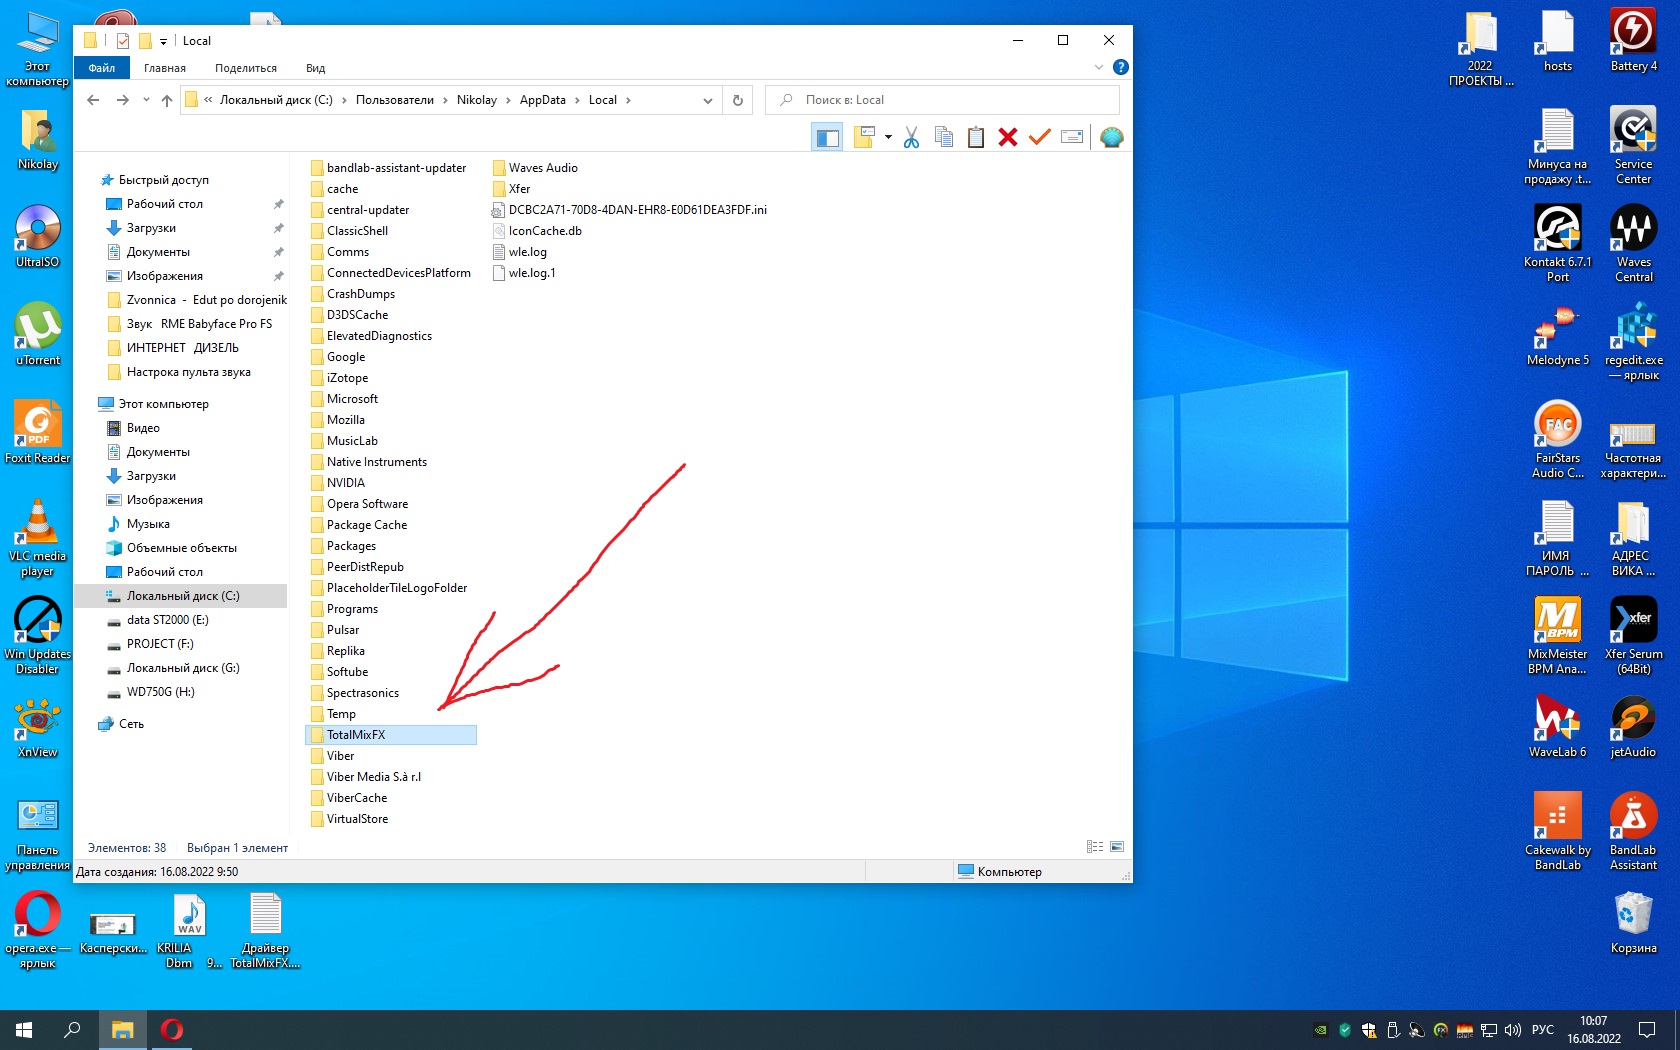Select the VLC media player desktop icon
Image resolution: width=1680 pixels, height=1050 pixels.
pyautogui.click(x=38, y=538)
